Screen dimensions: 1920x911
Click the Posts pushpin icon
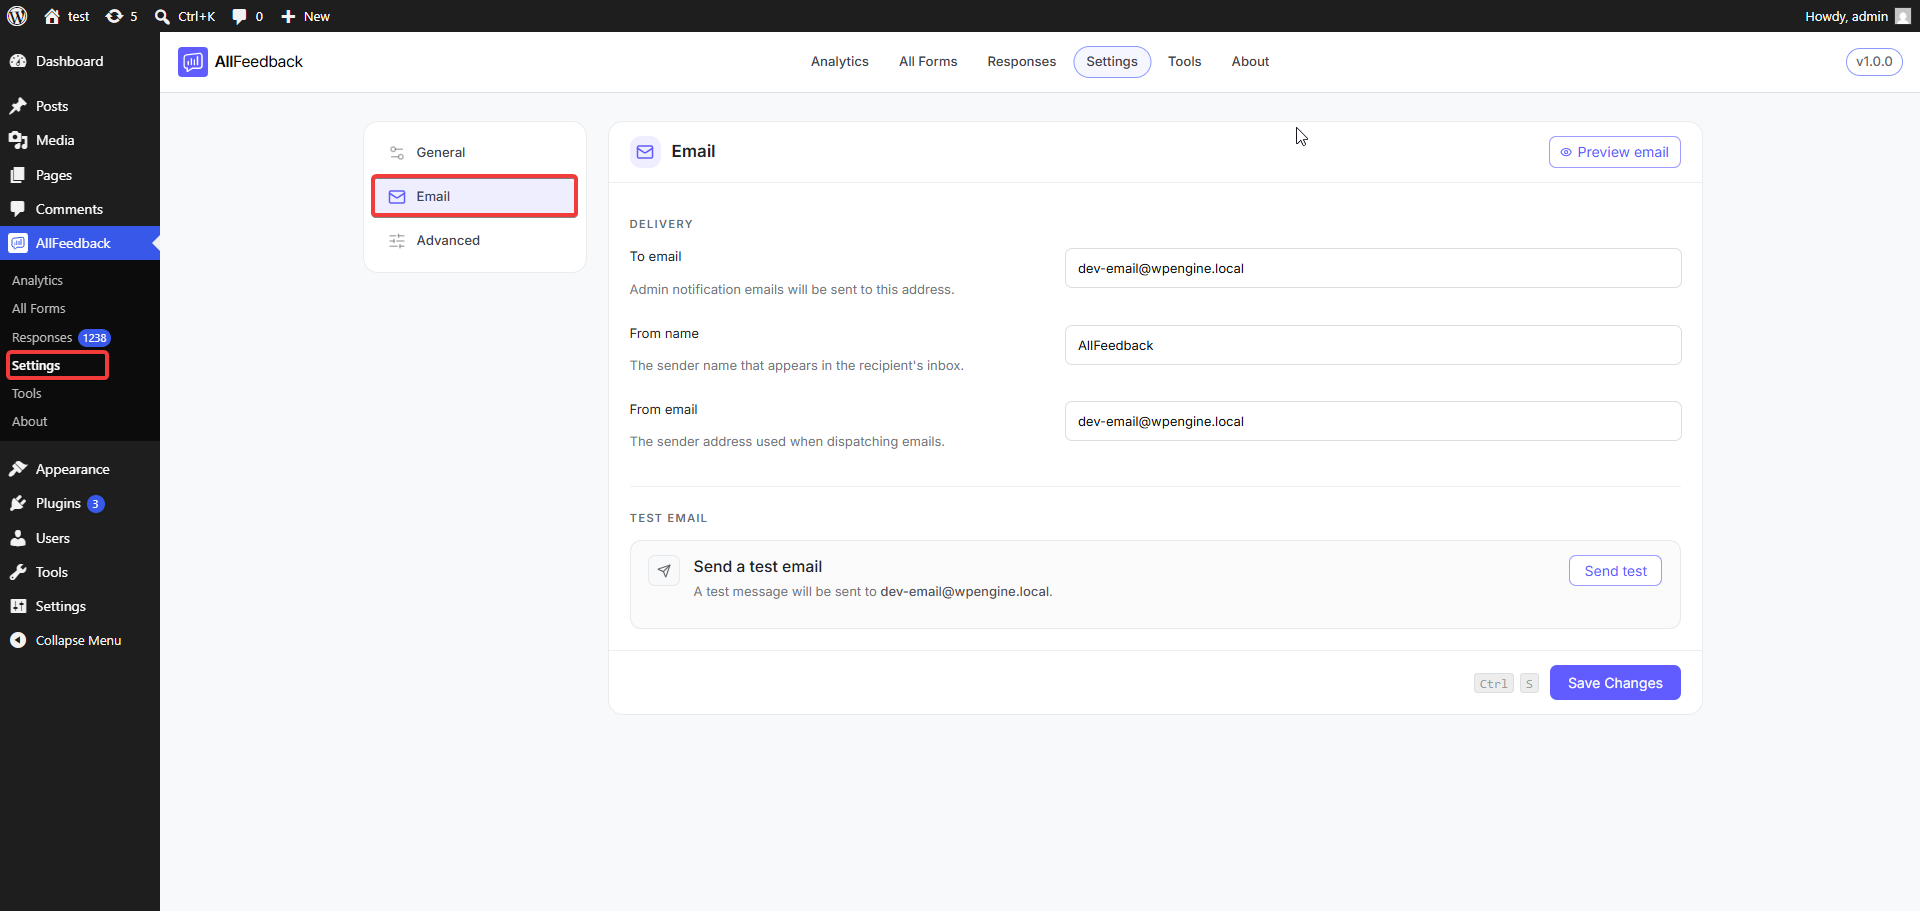point(18,106)
